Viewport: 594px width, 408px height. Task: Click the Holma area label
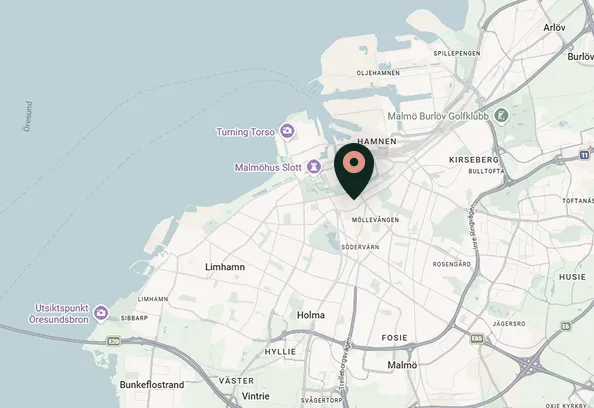click(x=311, y=315)
